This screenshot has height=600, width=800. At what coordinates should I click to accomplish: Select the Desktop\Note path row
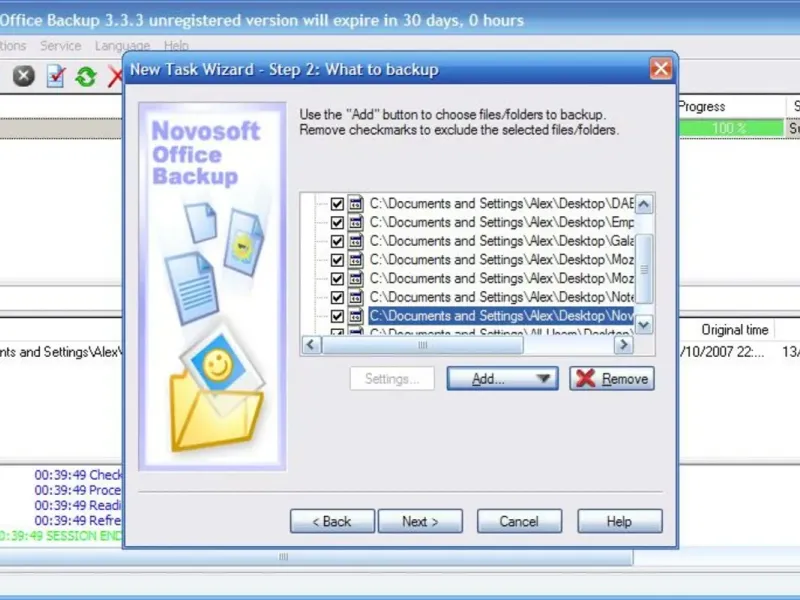501,297
